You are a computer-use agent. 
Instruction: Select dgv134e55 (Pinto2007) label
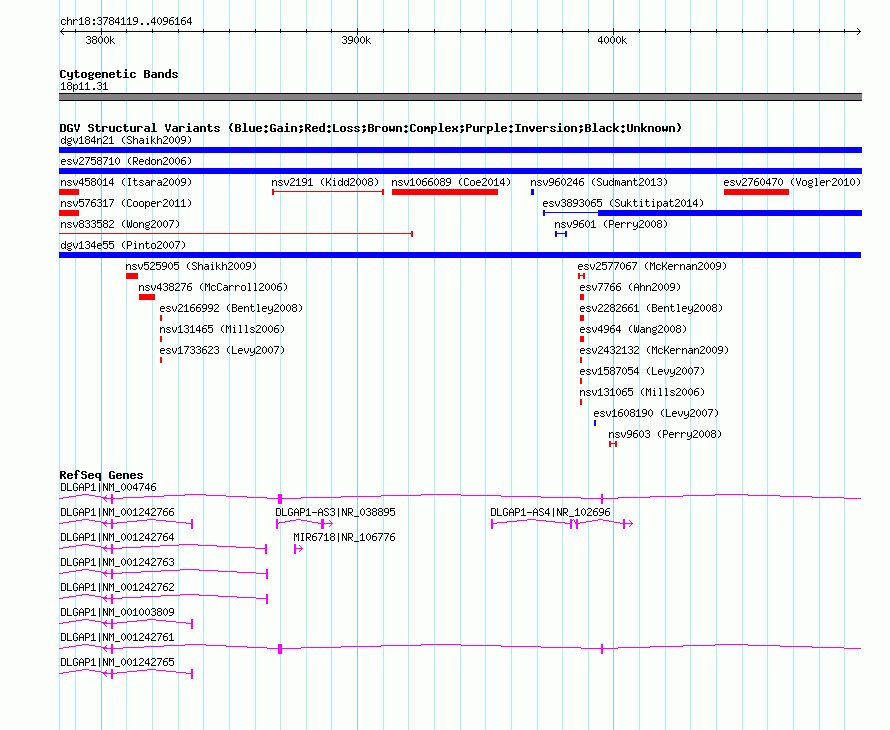pyautogui.click(x=123, y=245)
